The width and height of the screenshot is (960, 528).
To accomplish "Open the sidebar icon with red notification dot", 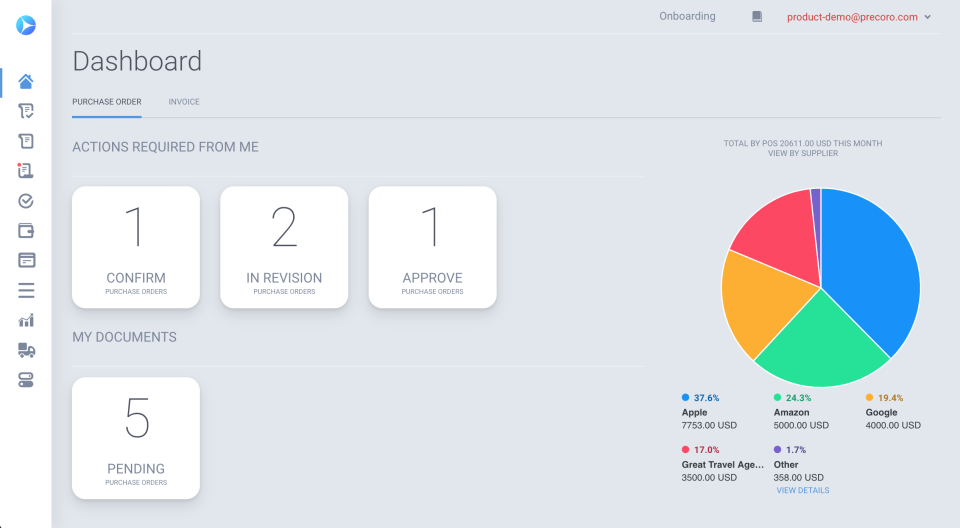I will pyautogui.click(x=25, y=170).
